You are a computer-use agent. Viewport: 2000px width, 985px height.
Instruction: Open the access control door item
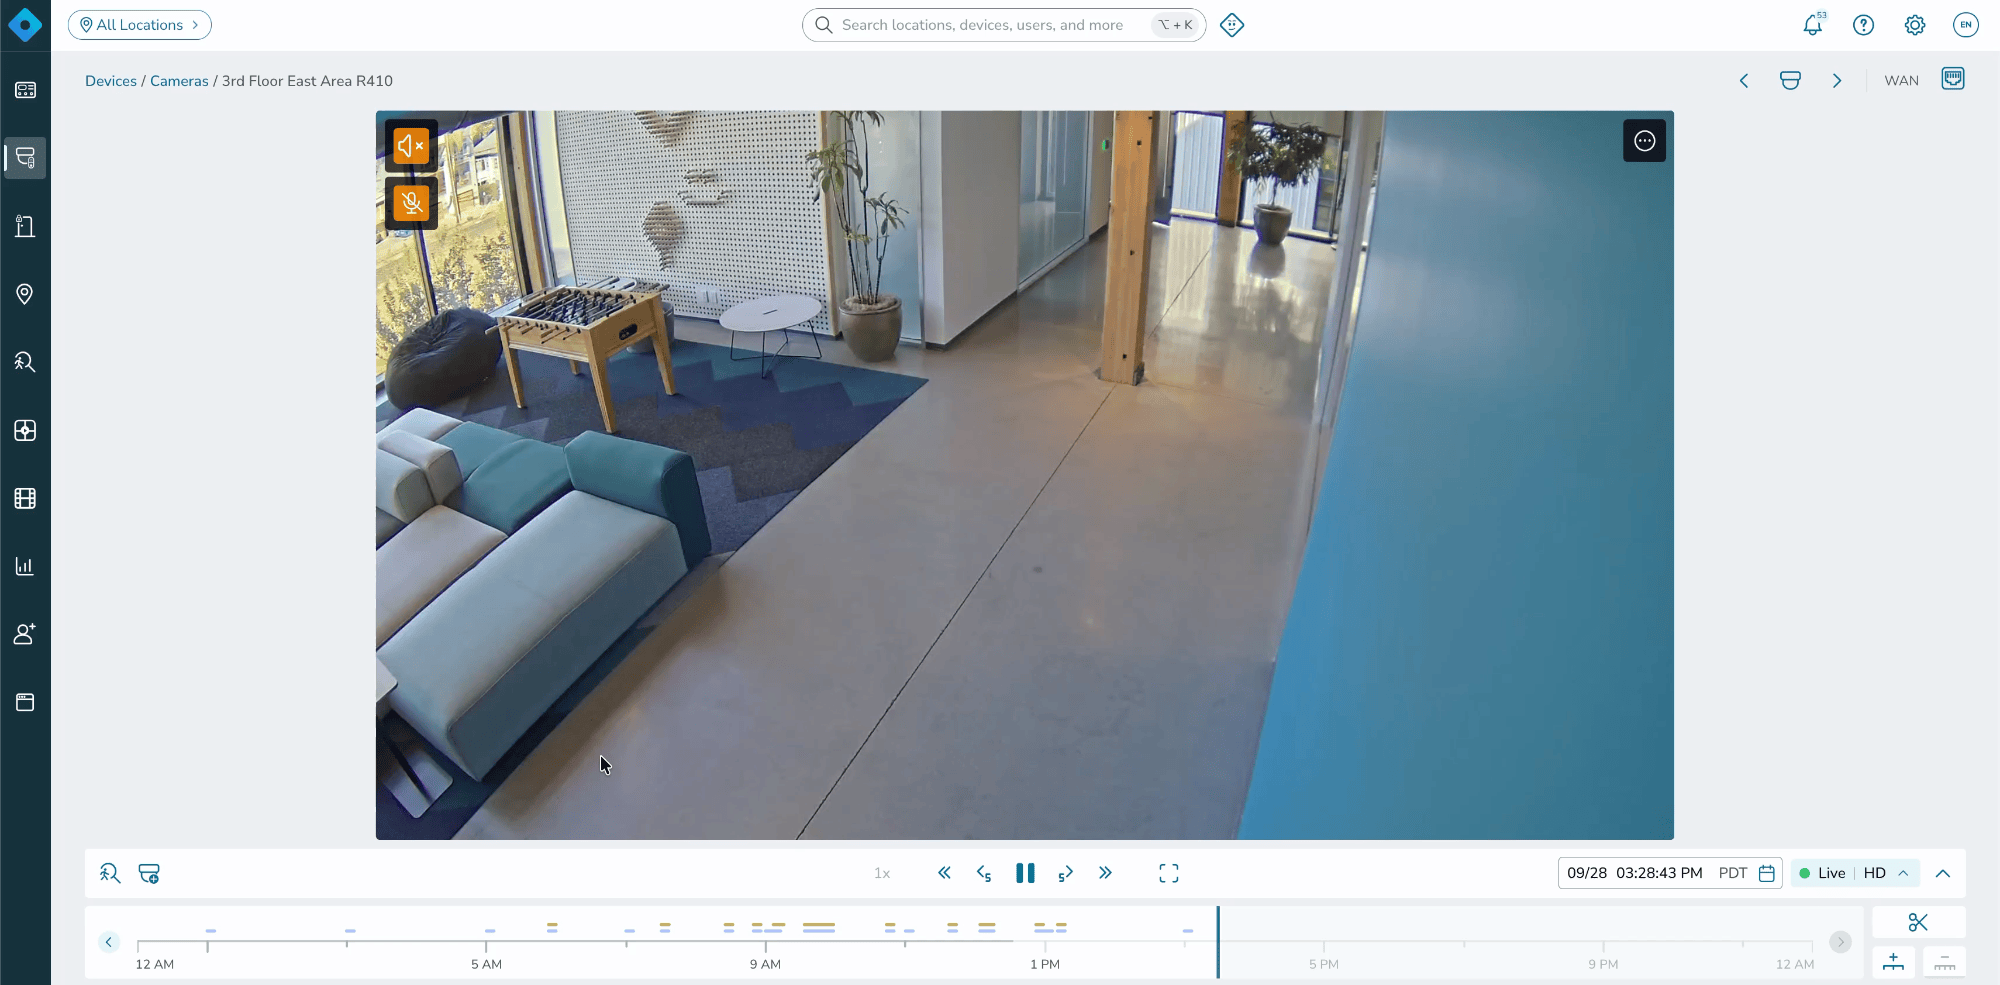click(25, 226)
